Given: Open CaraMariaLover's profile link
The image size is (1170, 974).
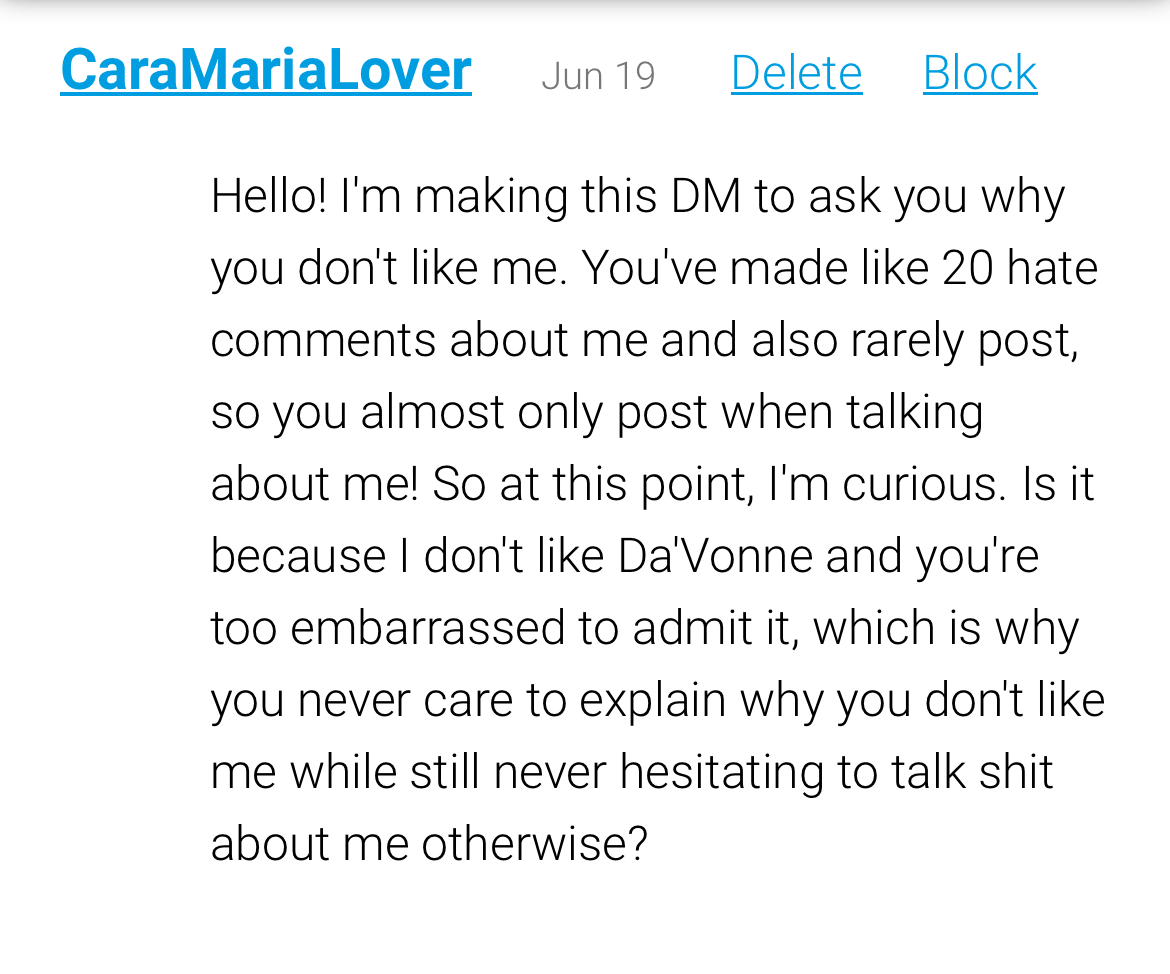Looking at the screenshot, I should coord(266,71).
